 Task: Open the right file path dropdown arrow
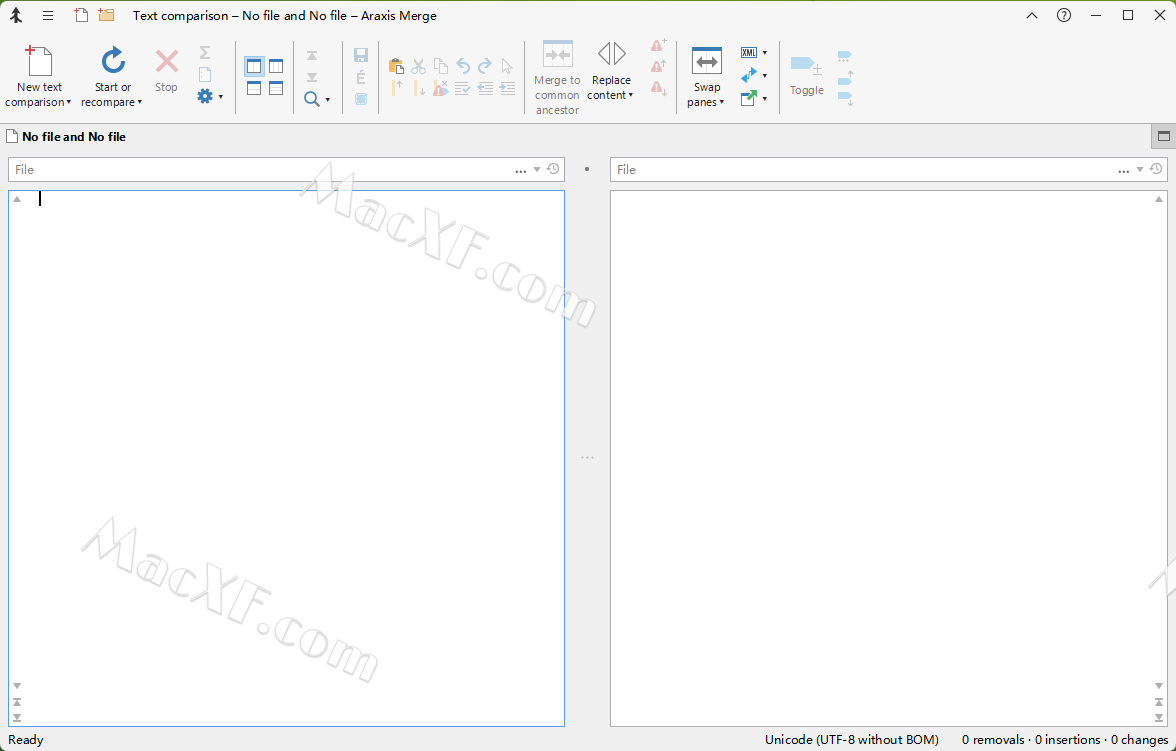(x=1140, y=170)
